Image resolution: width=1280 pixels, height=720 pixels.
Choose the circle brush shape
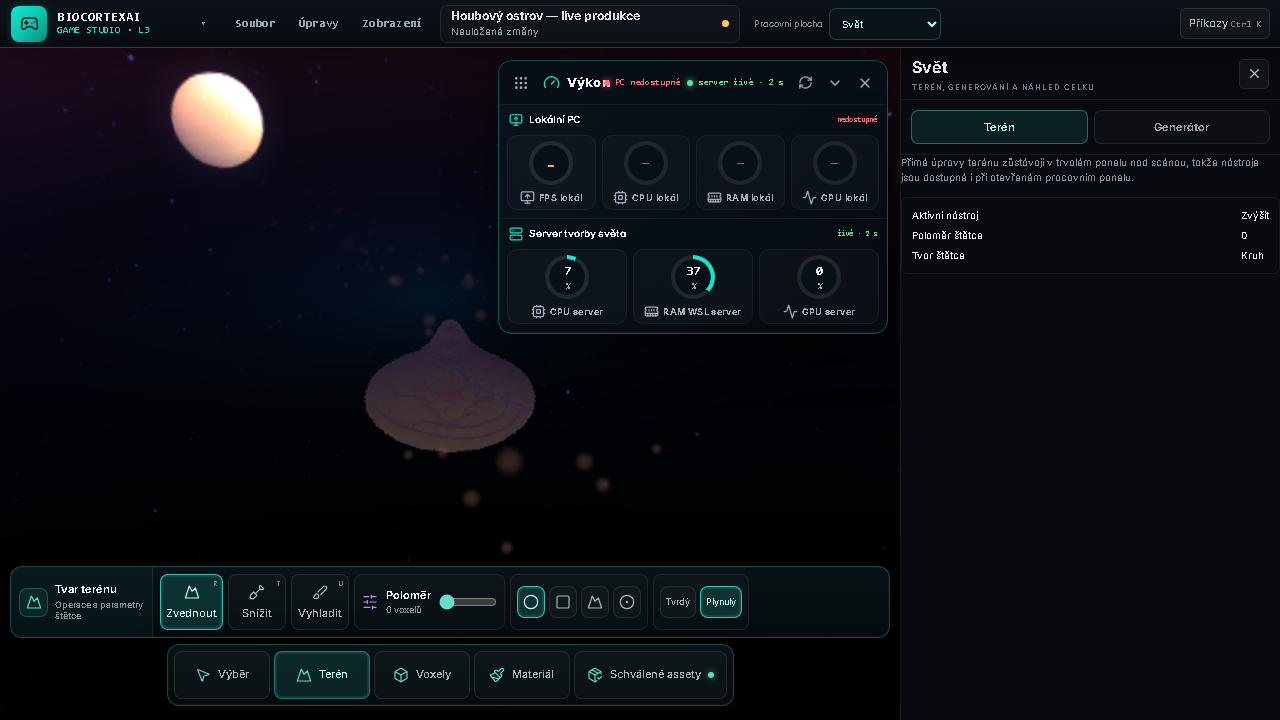[x=531, y=602]
